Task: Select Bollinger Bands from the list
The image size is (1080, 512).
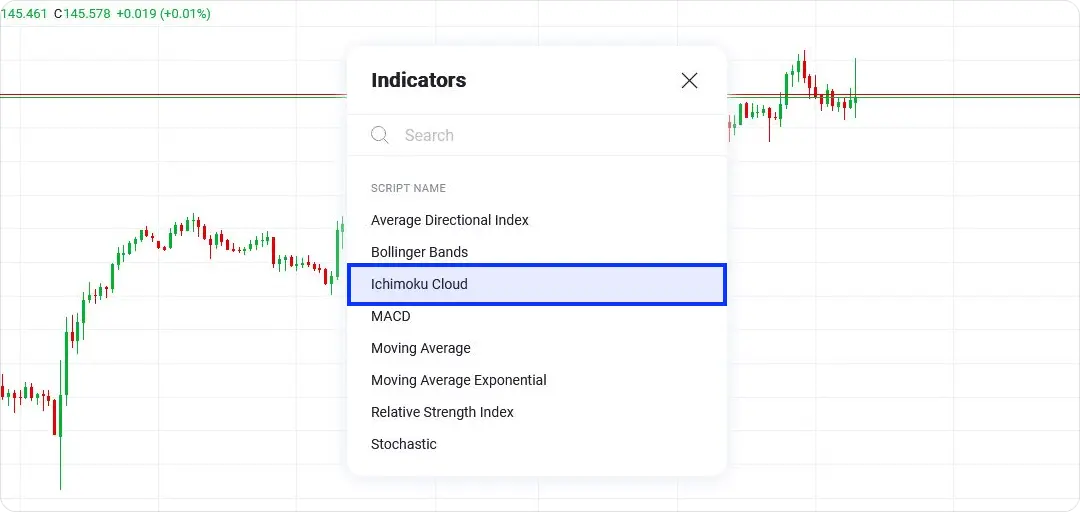Action: pos(419,252)
